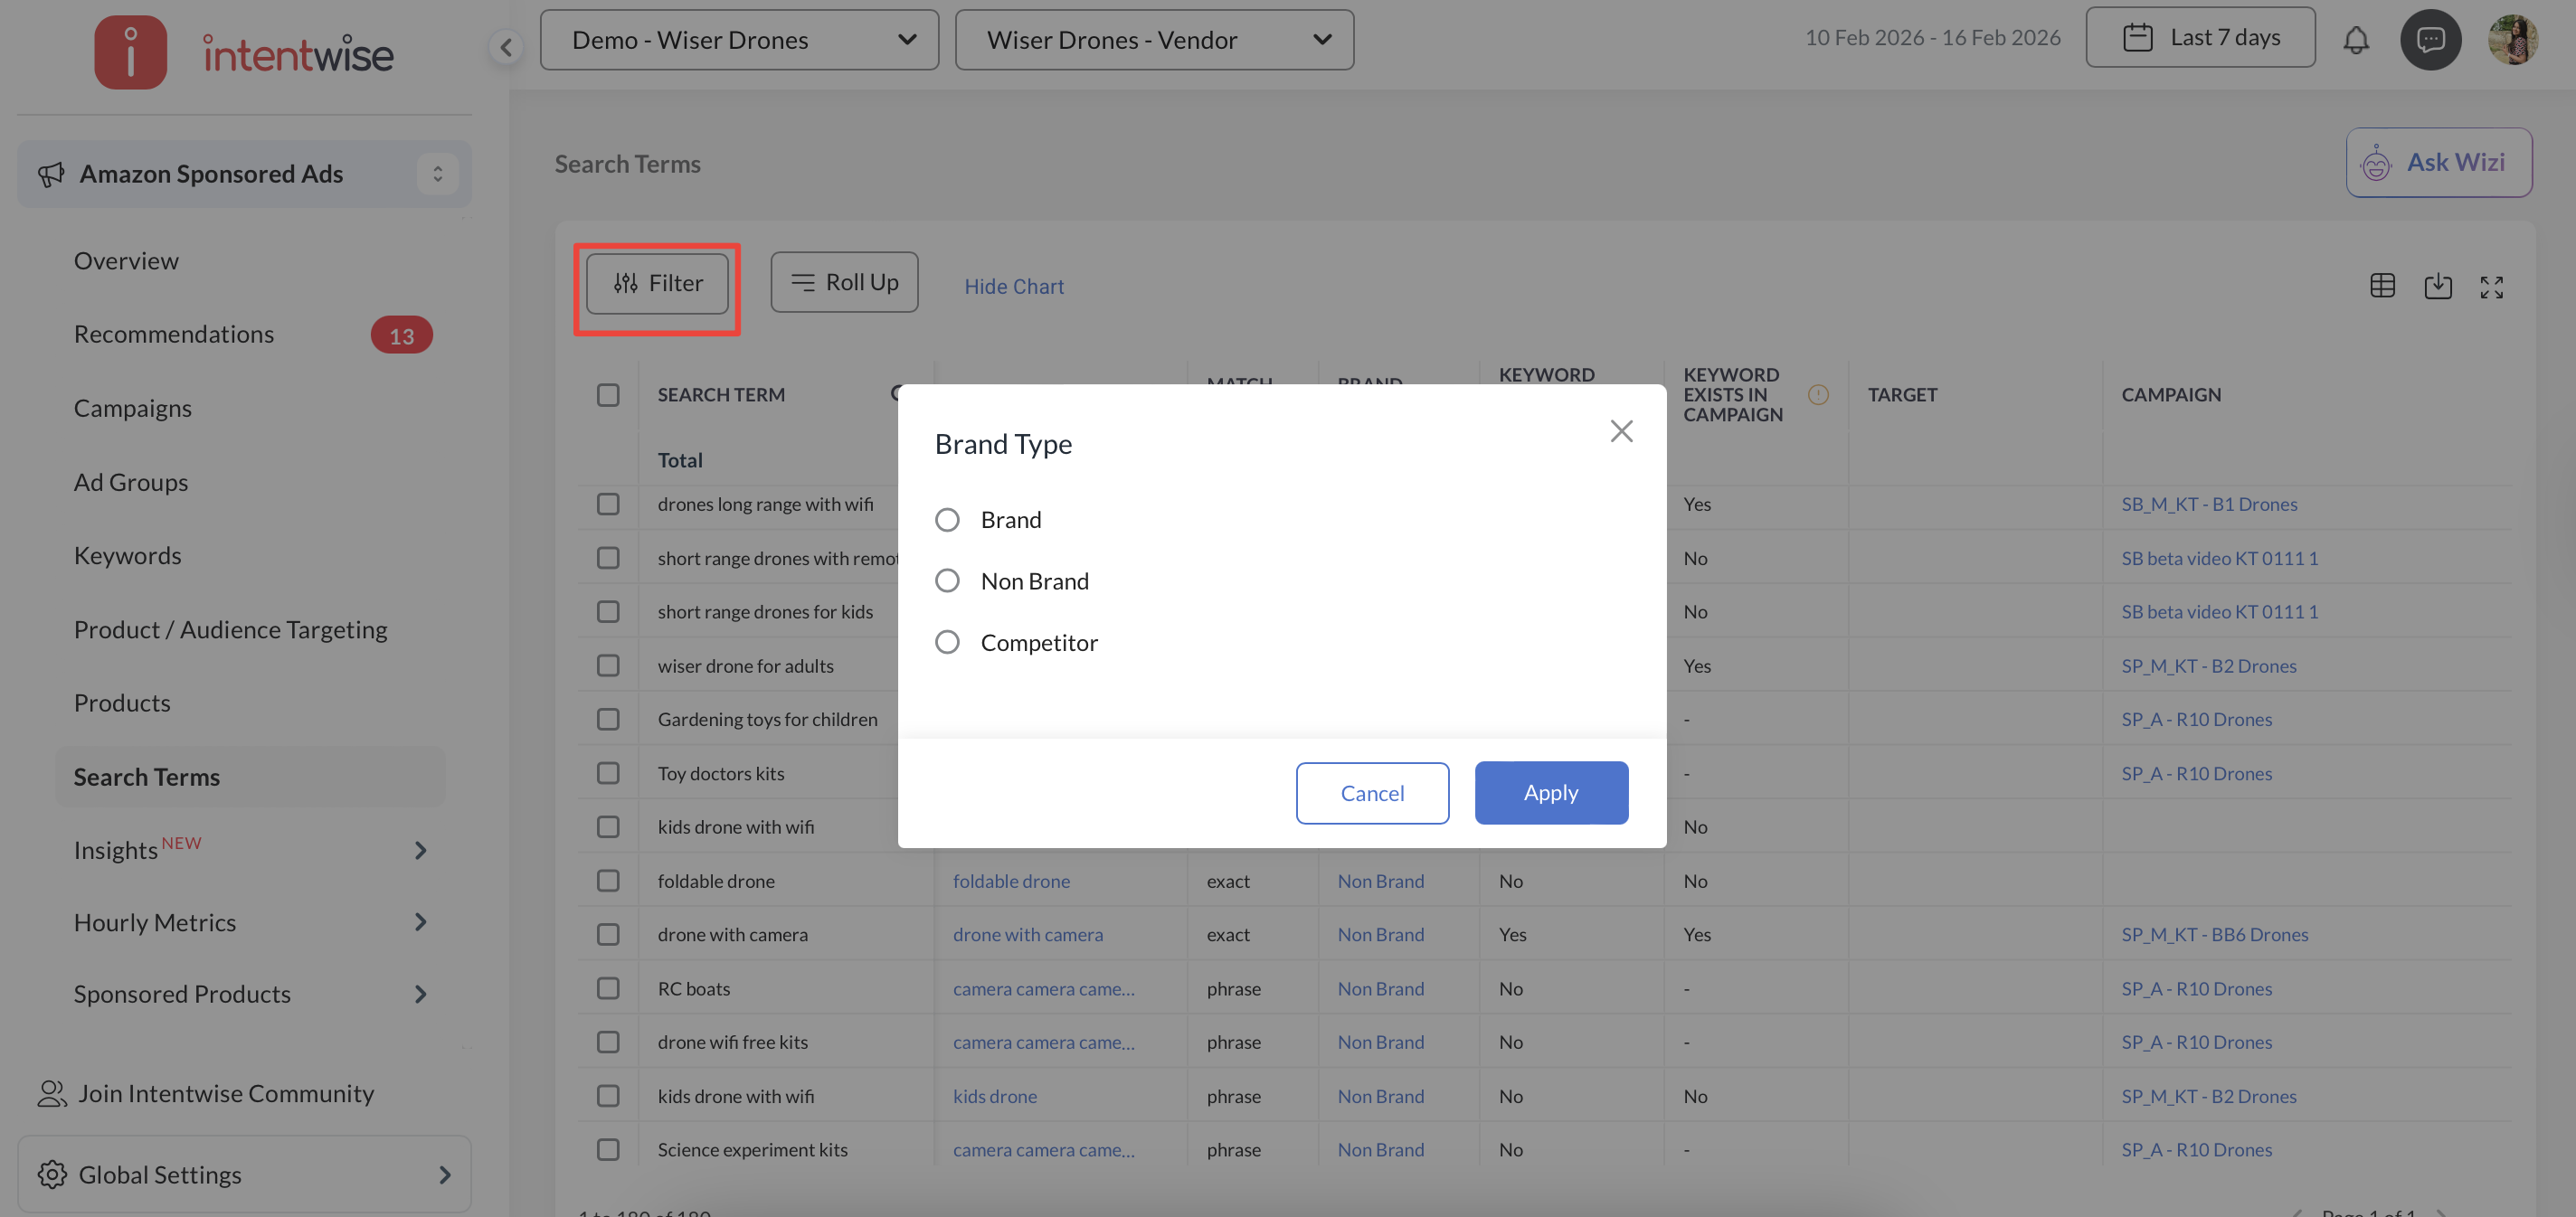Viewport: 2576px width, 1217px height.
Task: Click the download export icon
Action: (x=2437, y=287)
